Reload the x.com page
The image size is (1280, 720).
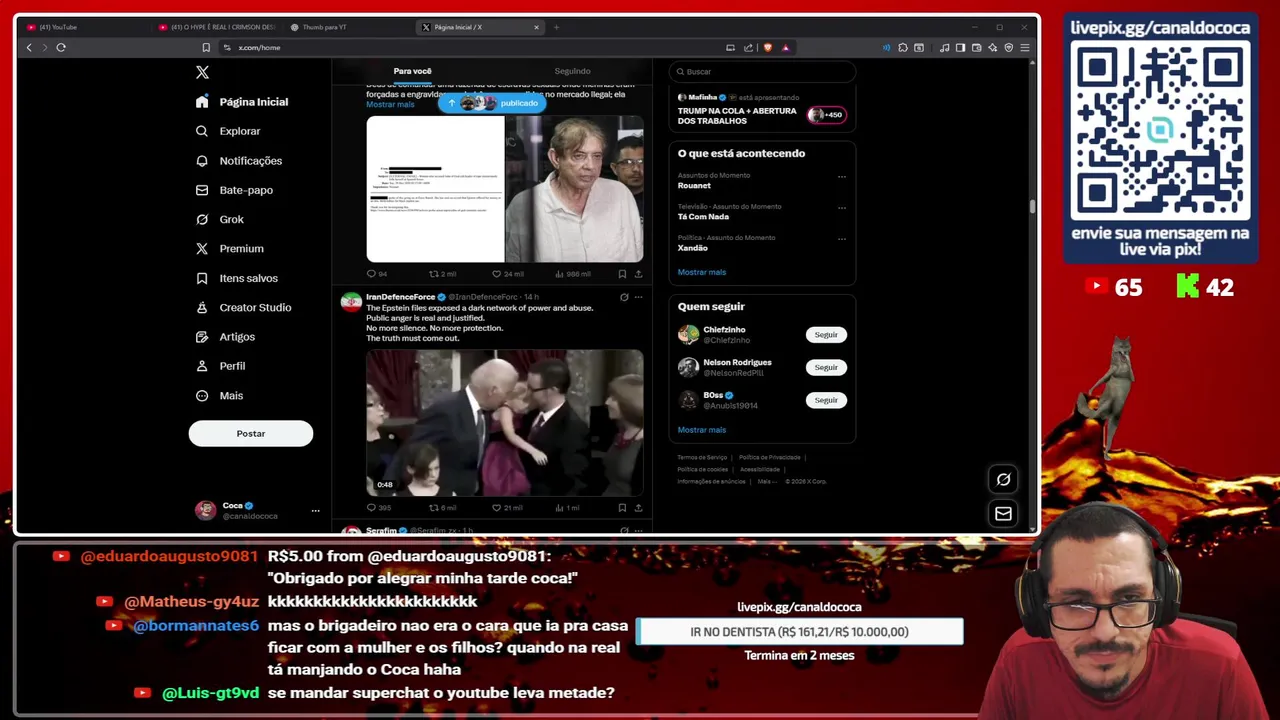61,47
